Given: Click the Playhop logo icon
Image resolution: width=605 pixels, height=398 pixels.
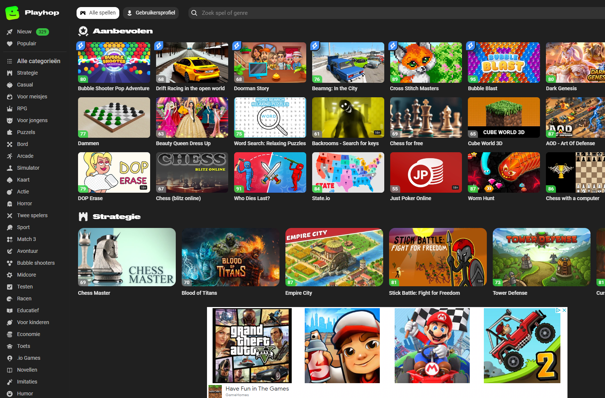Looking at the screenshot, I should tap(12, 13).
